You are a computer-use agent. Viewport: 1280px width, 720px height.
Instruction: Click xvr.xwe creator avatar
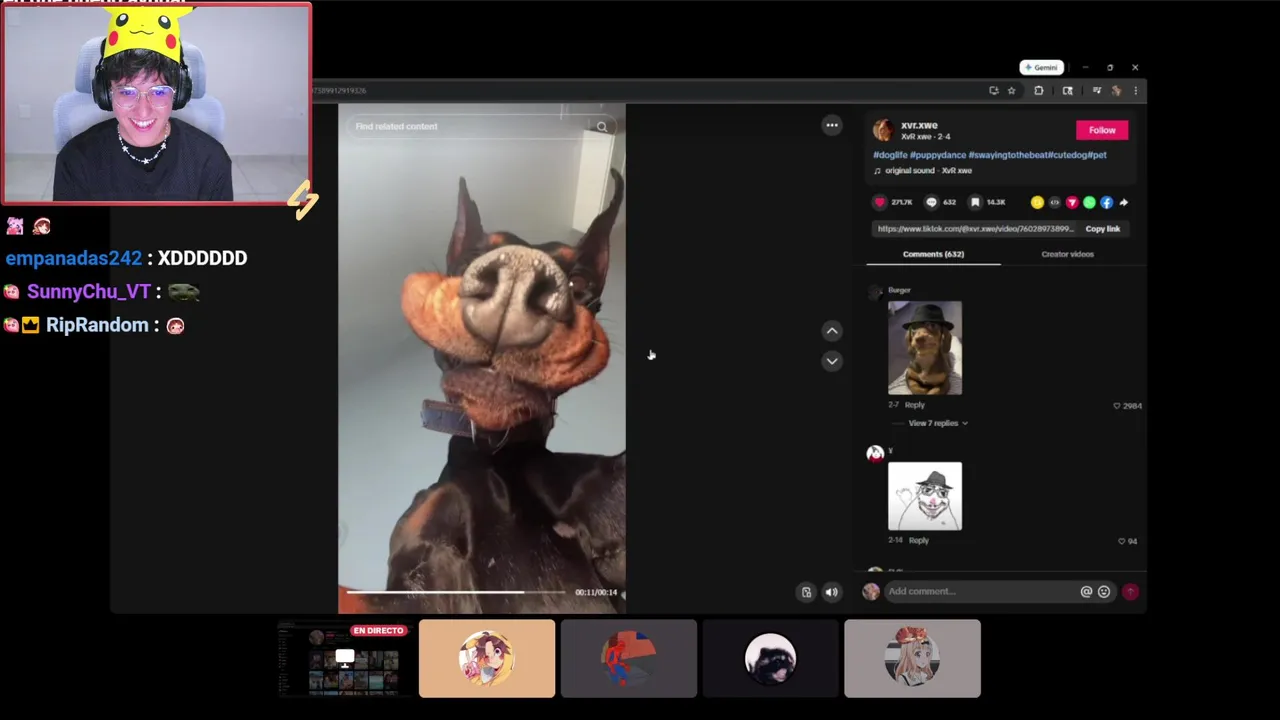point(883,130)
